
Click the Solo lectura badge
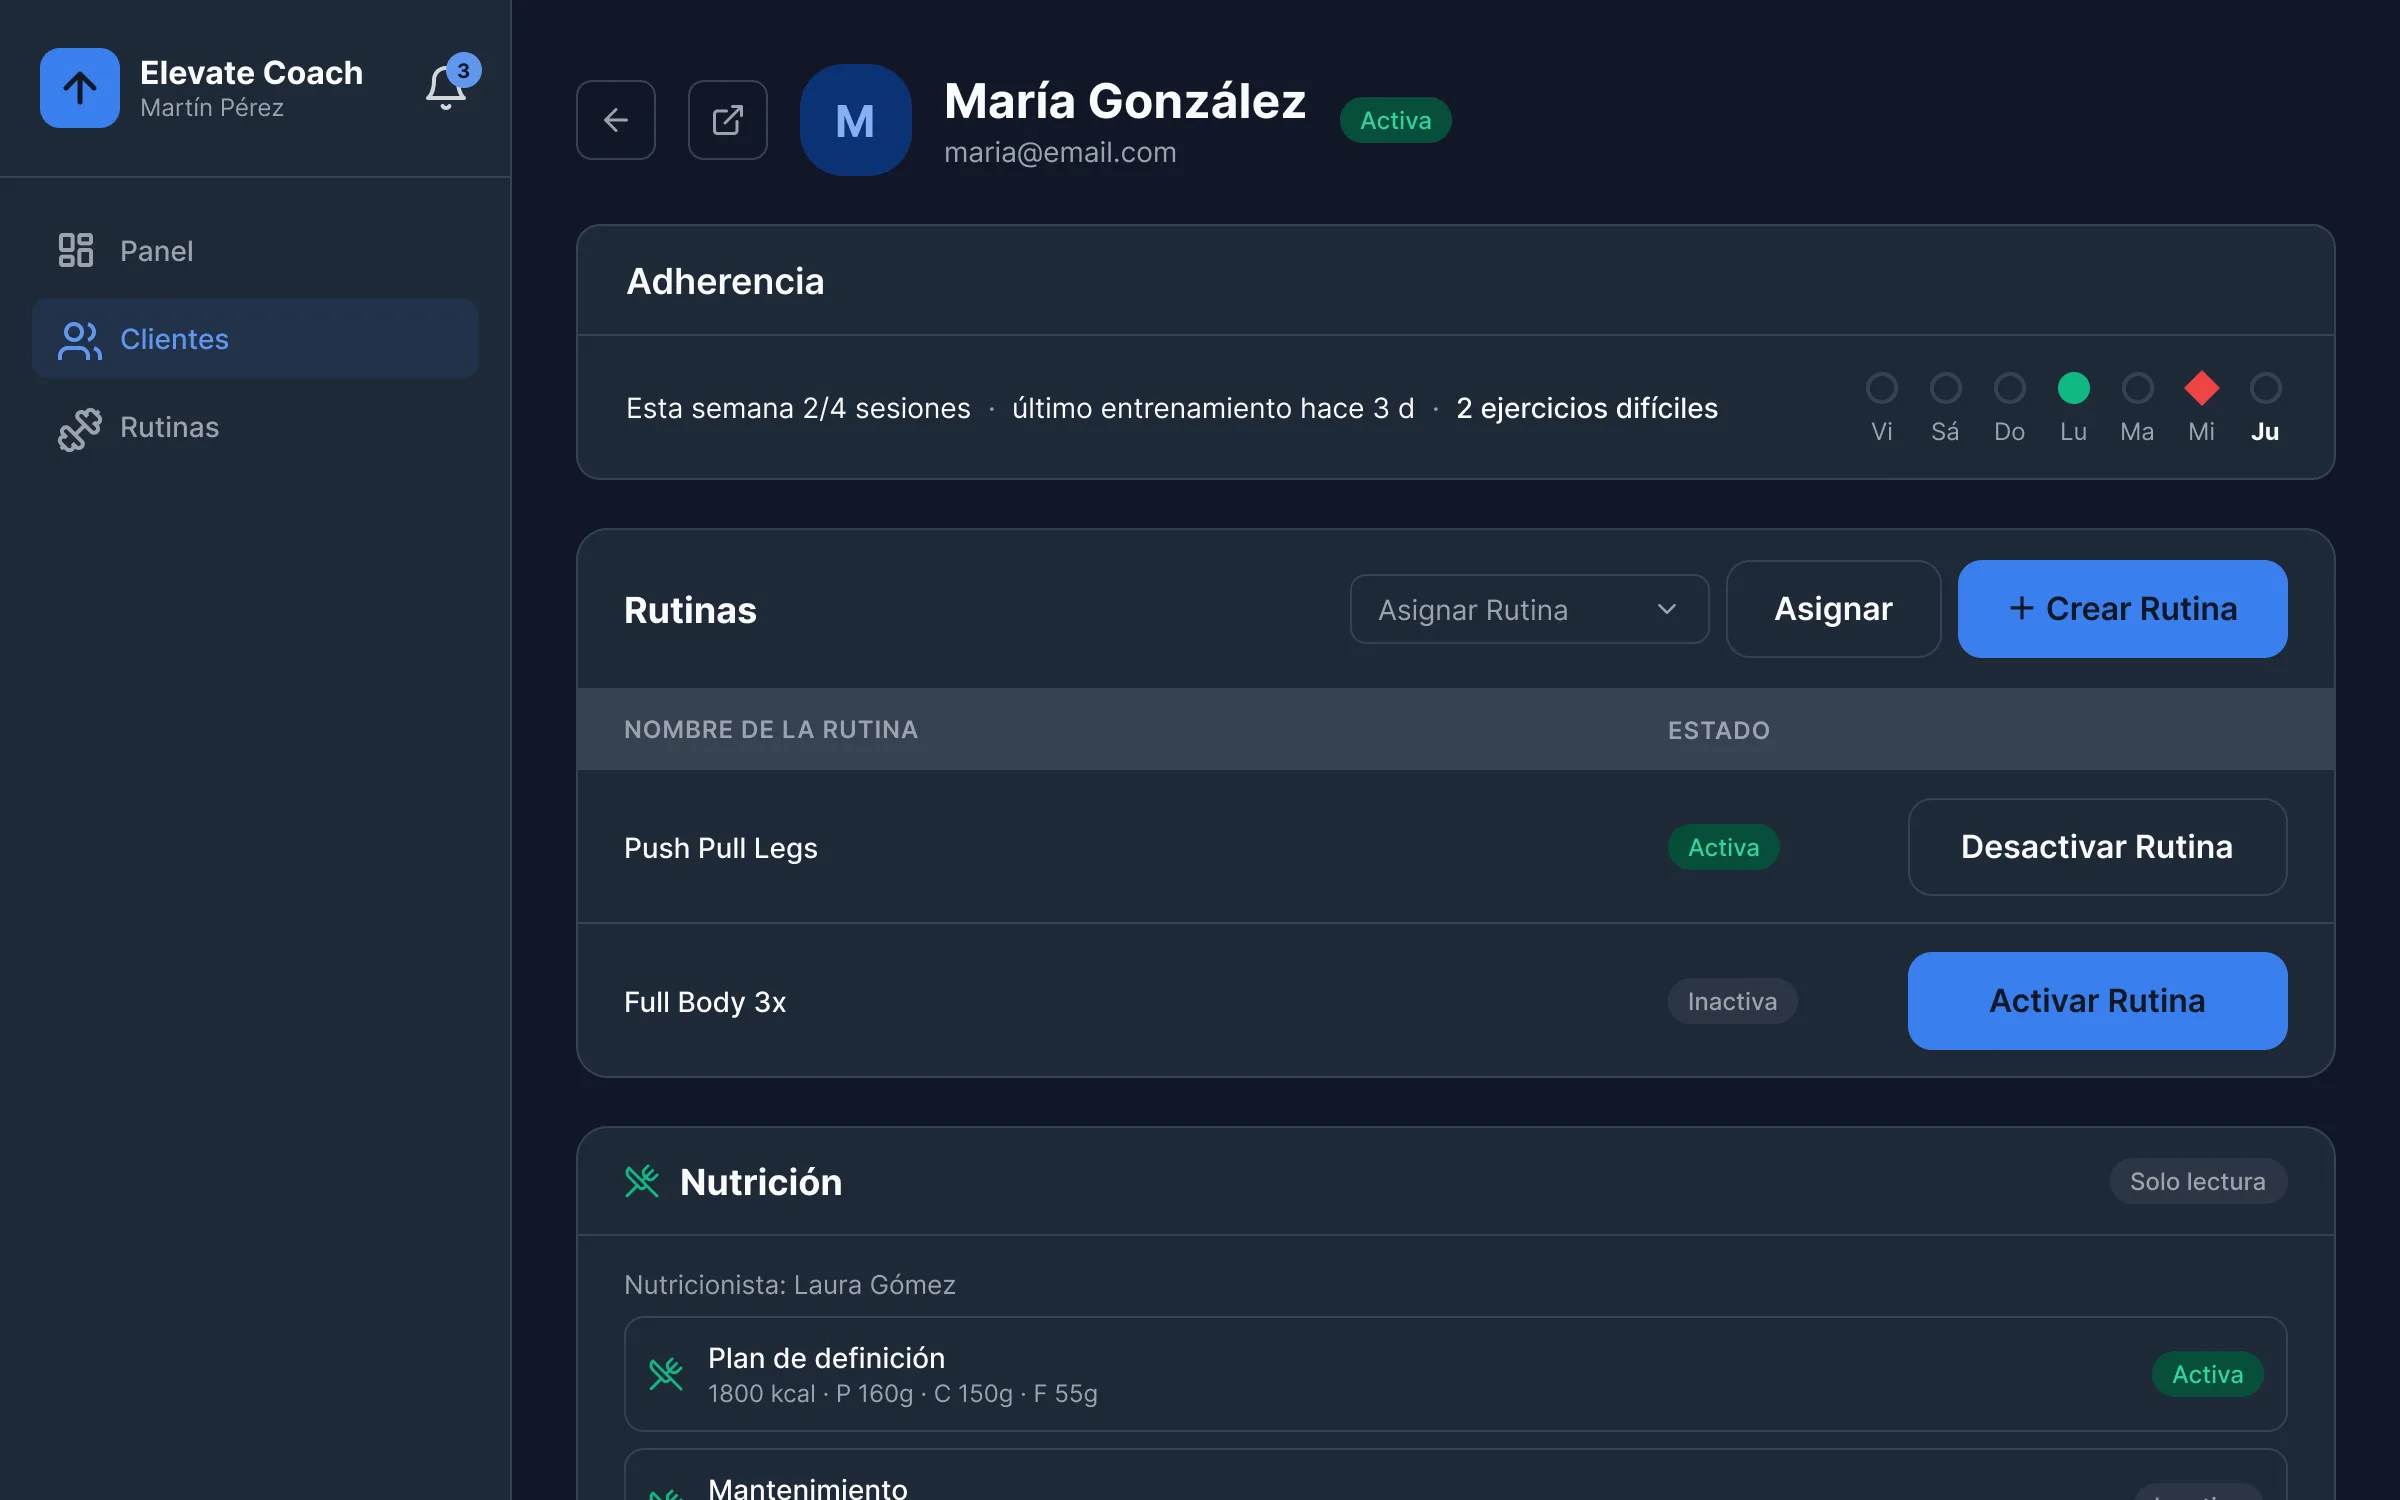tap(2198, 1181)
